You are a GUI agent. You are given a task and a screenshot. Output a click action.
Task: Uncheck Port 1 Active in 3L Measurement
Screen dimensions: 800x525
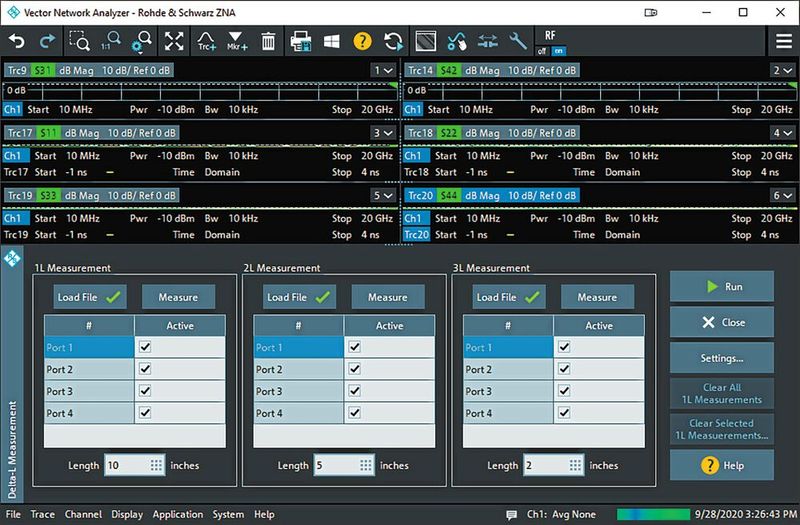click(x=564, y=347)
